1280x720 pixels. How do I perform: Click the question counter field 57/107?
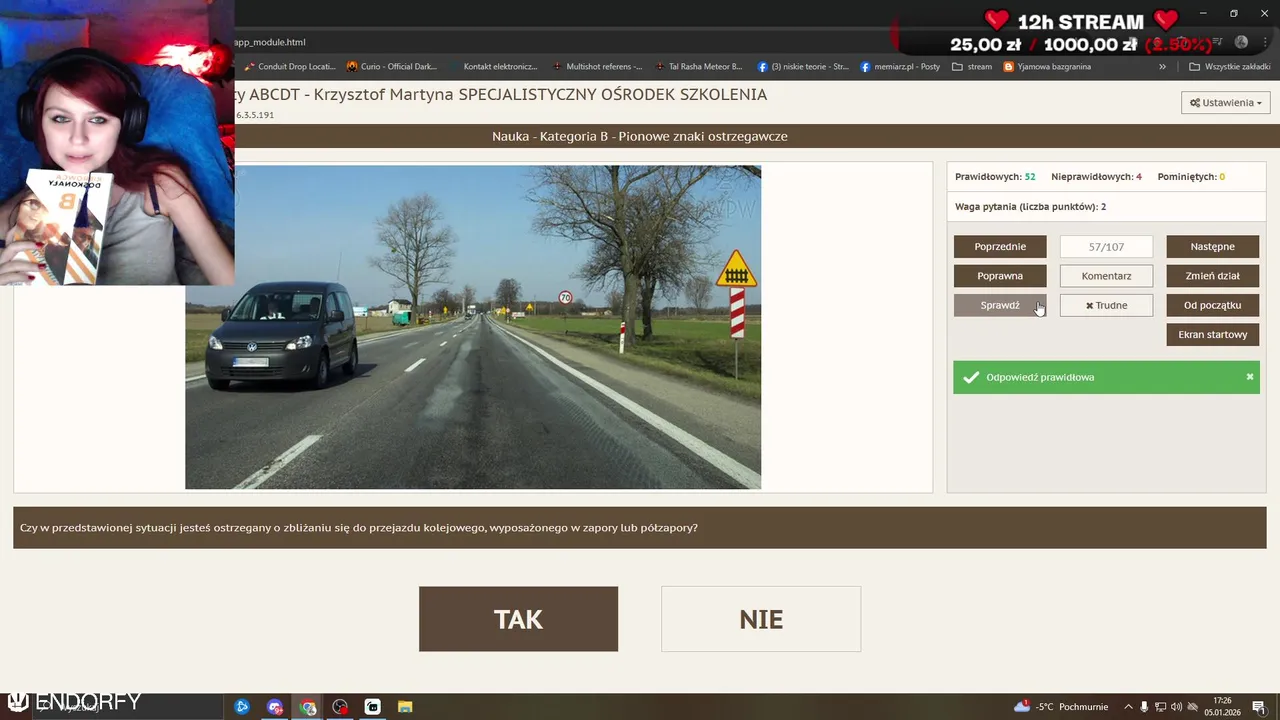click(1106, 246)
